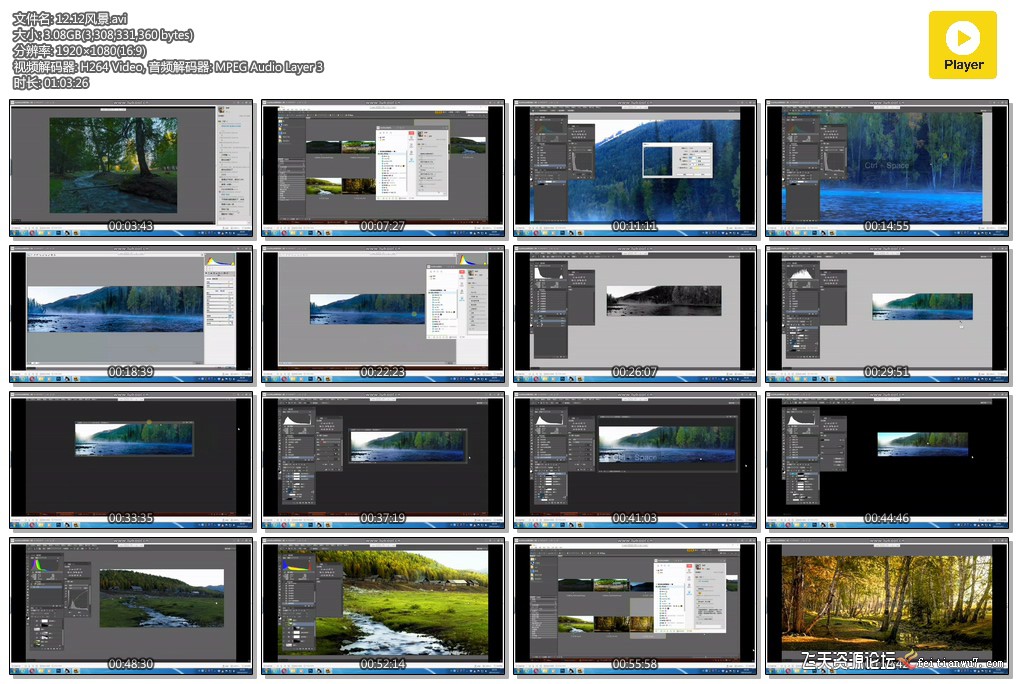Image resolution: width=1018 pixels, height=684 pixels.
Task: Open the thumbnail at 00:22:23
Action: coord(383,314)
